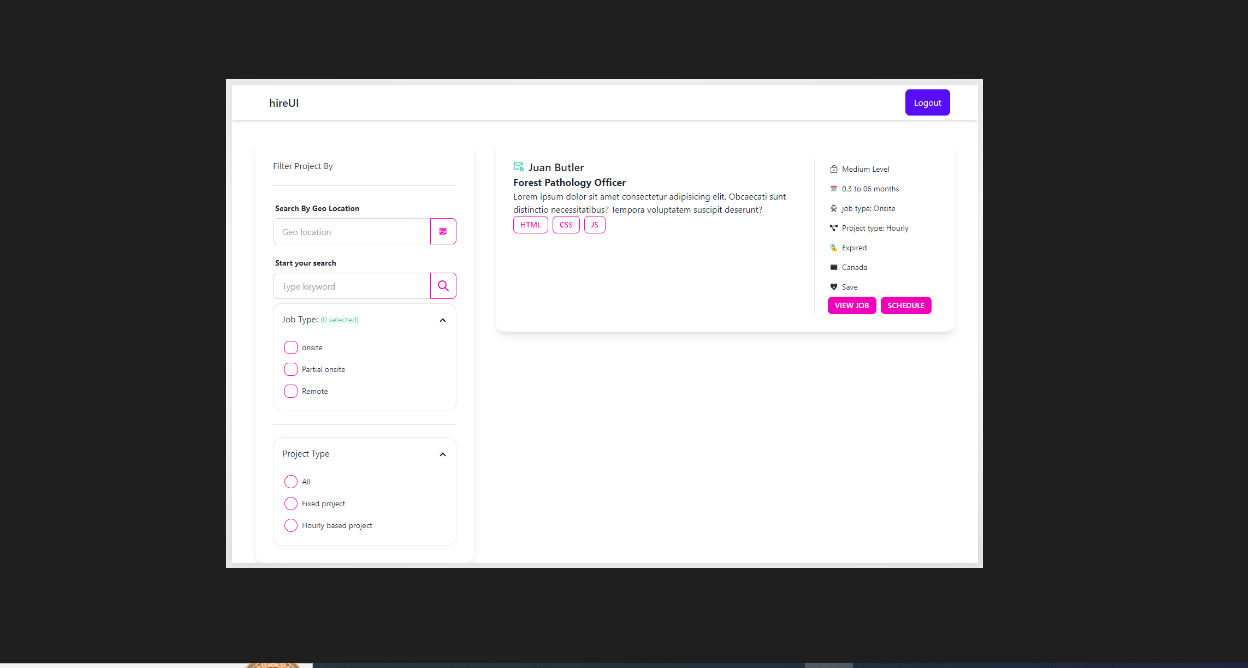Enable the Partial onsite checkbox
Viewport: 1248px width, 668px height.
coord(291,369)
